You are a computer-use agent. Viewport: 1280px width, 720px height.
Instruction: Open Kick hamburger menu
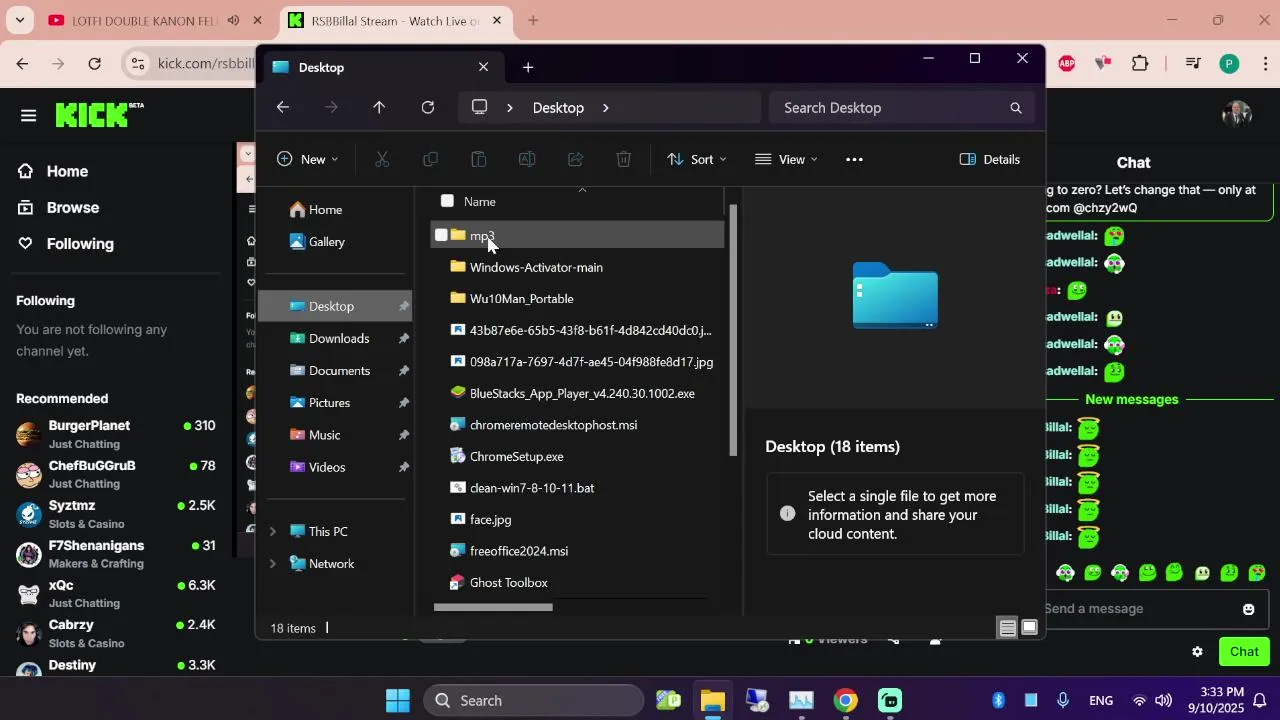click(28, 115)
